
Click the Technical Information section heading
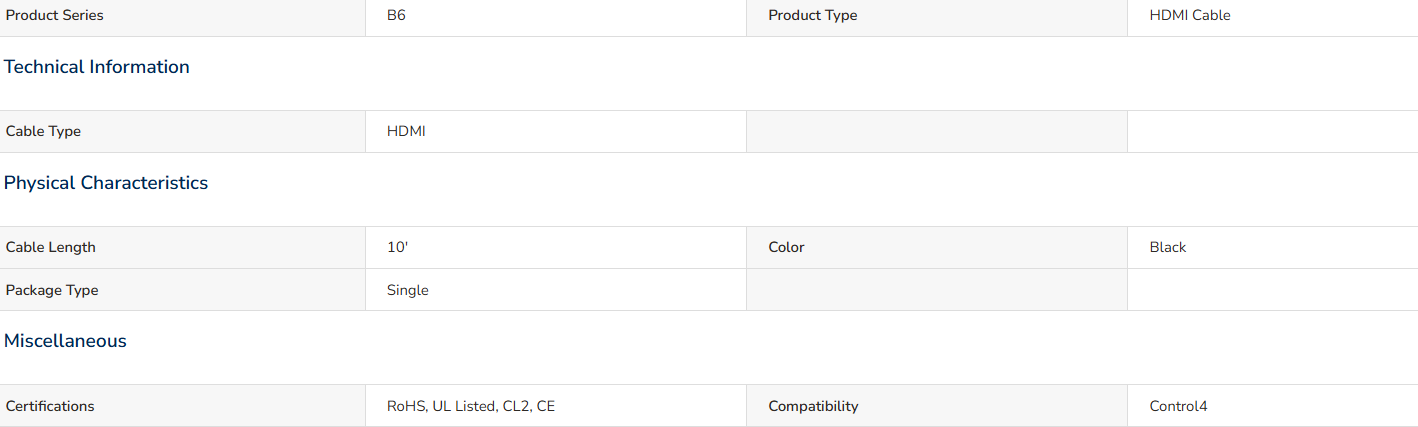[x=96, y=67]
